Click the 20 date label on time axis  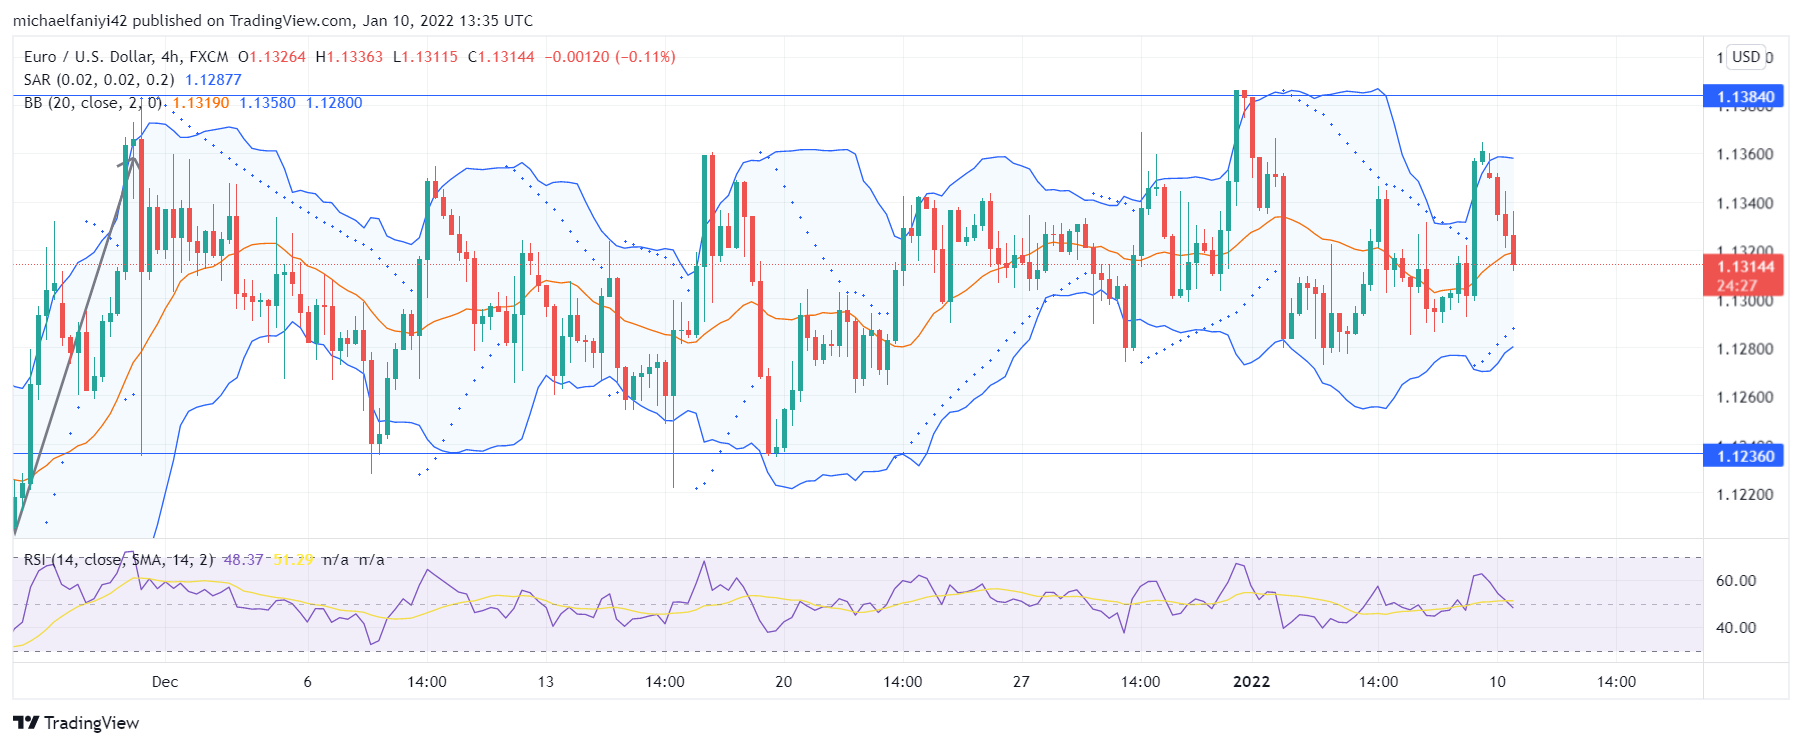click(783, 682)
